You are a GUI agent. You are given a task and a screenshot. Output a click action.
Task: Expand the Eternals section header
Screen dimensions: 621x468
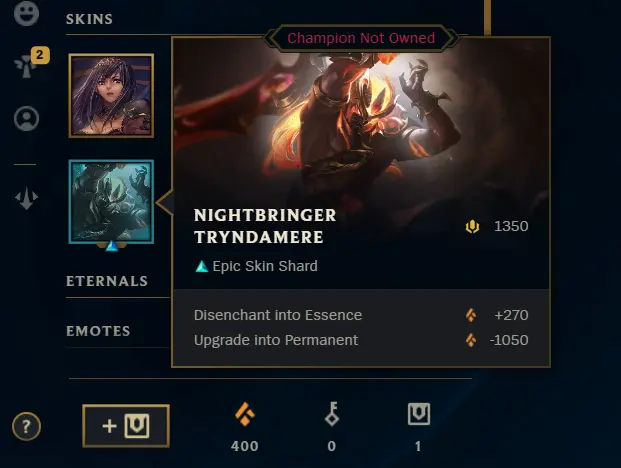107,281
